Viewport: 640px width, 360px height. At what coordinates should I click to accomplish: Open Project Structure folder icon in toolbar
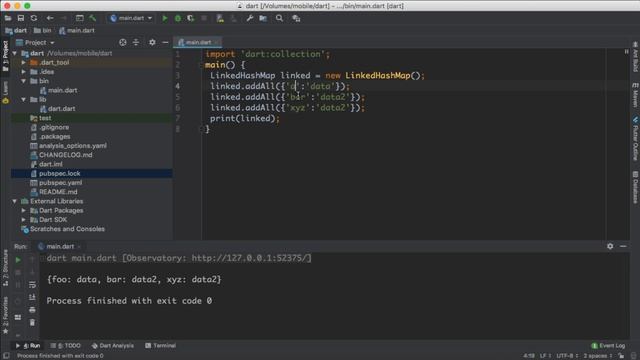[x=263, y=18]
